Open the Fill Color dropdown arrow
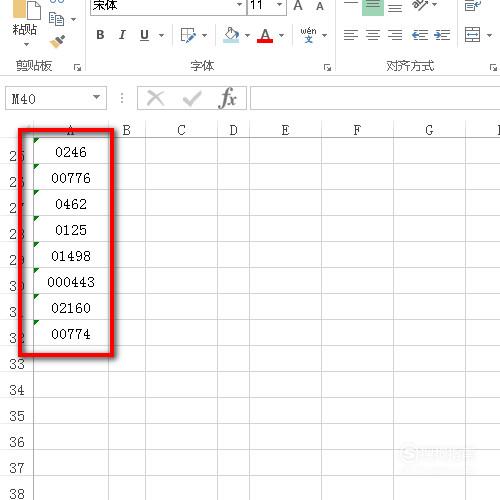Screen dimensions: 500x500 pyautogui.click(x=247, y=35)
